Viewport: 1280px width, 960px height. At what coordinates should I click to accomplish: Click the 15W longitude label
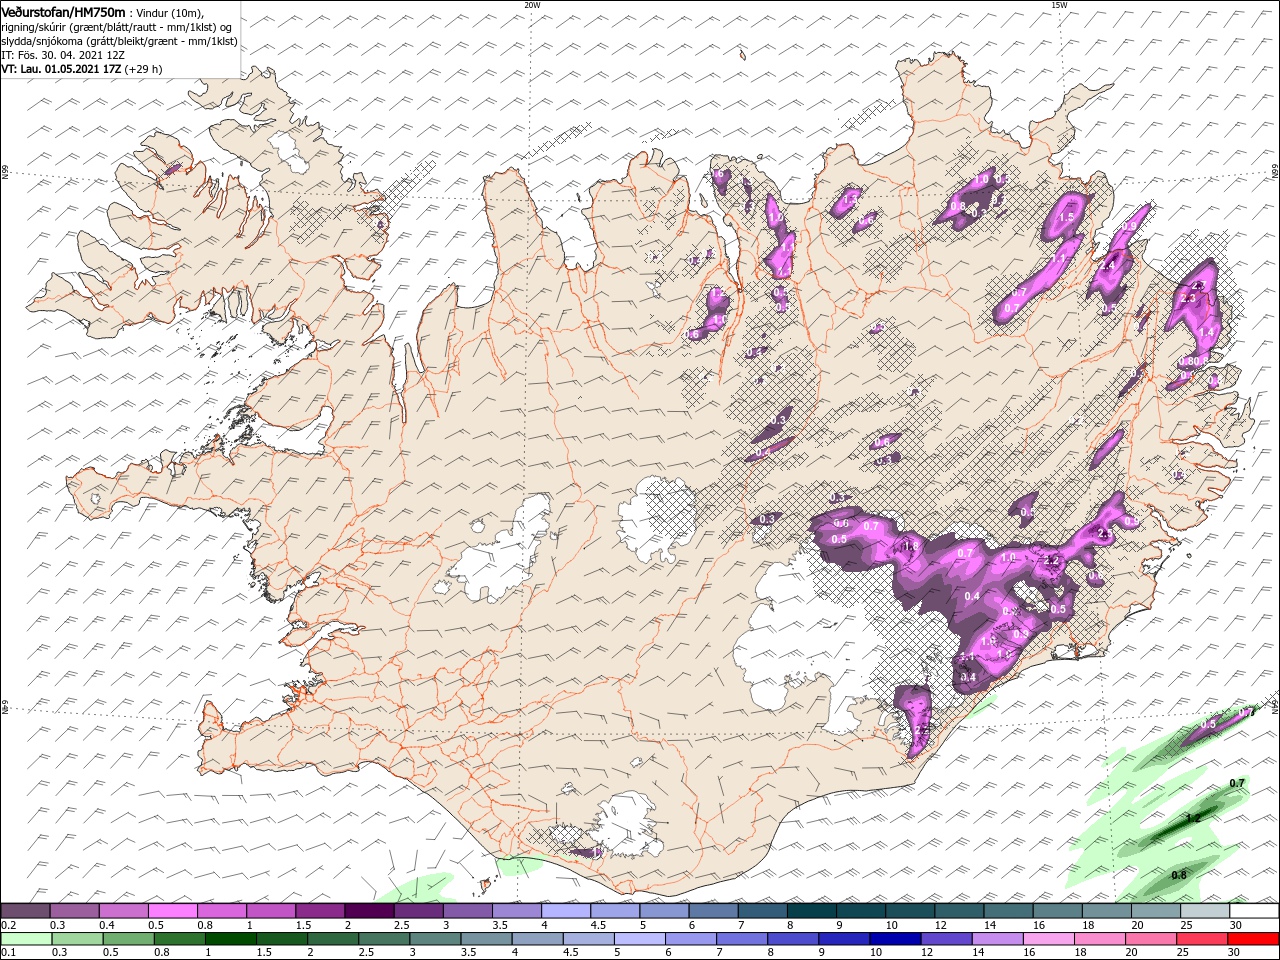1059,5
